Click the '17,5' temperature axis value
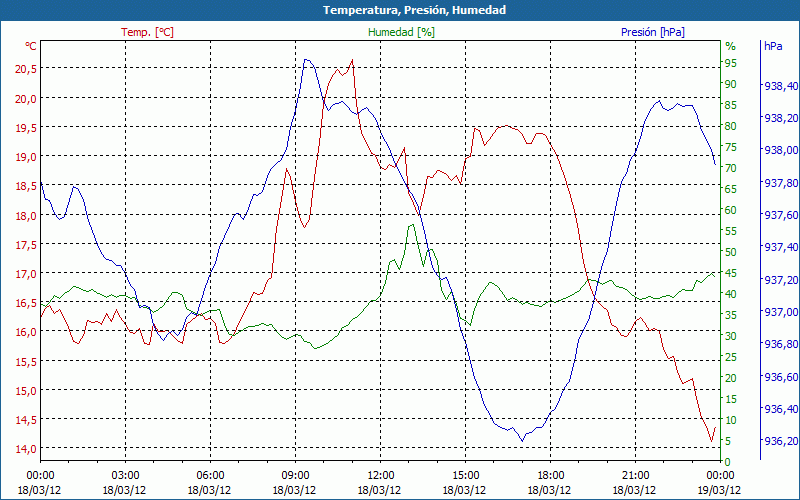Viewport: 800px width, 500px height. [x=26, y=244]
